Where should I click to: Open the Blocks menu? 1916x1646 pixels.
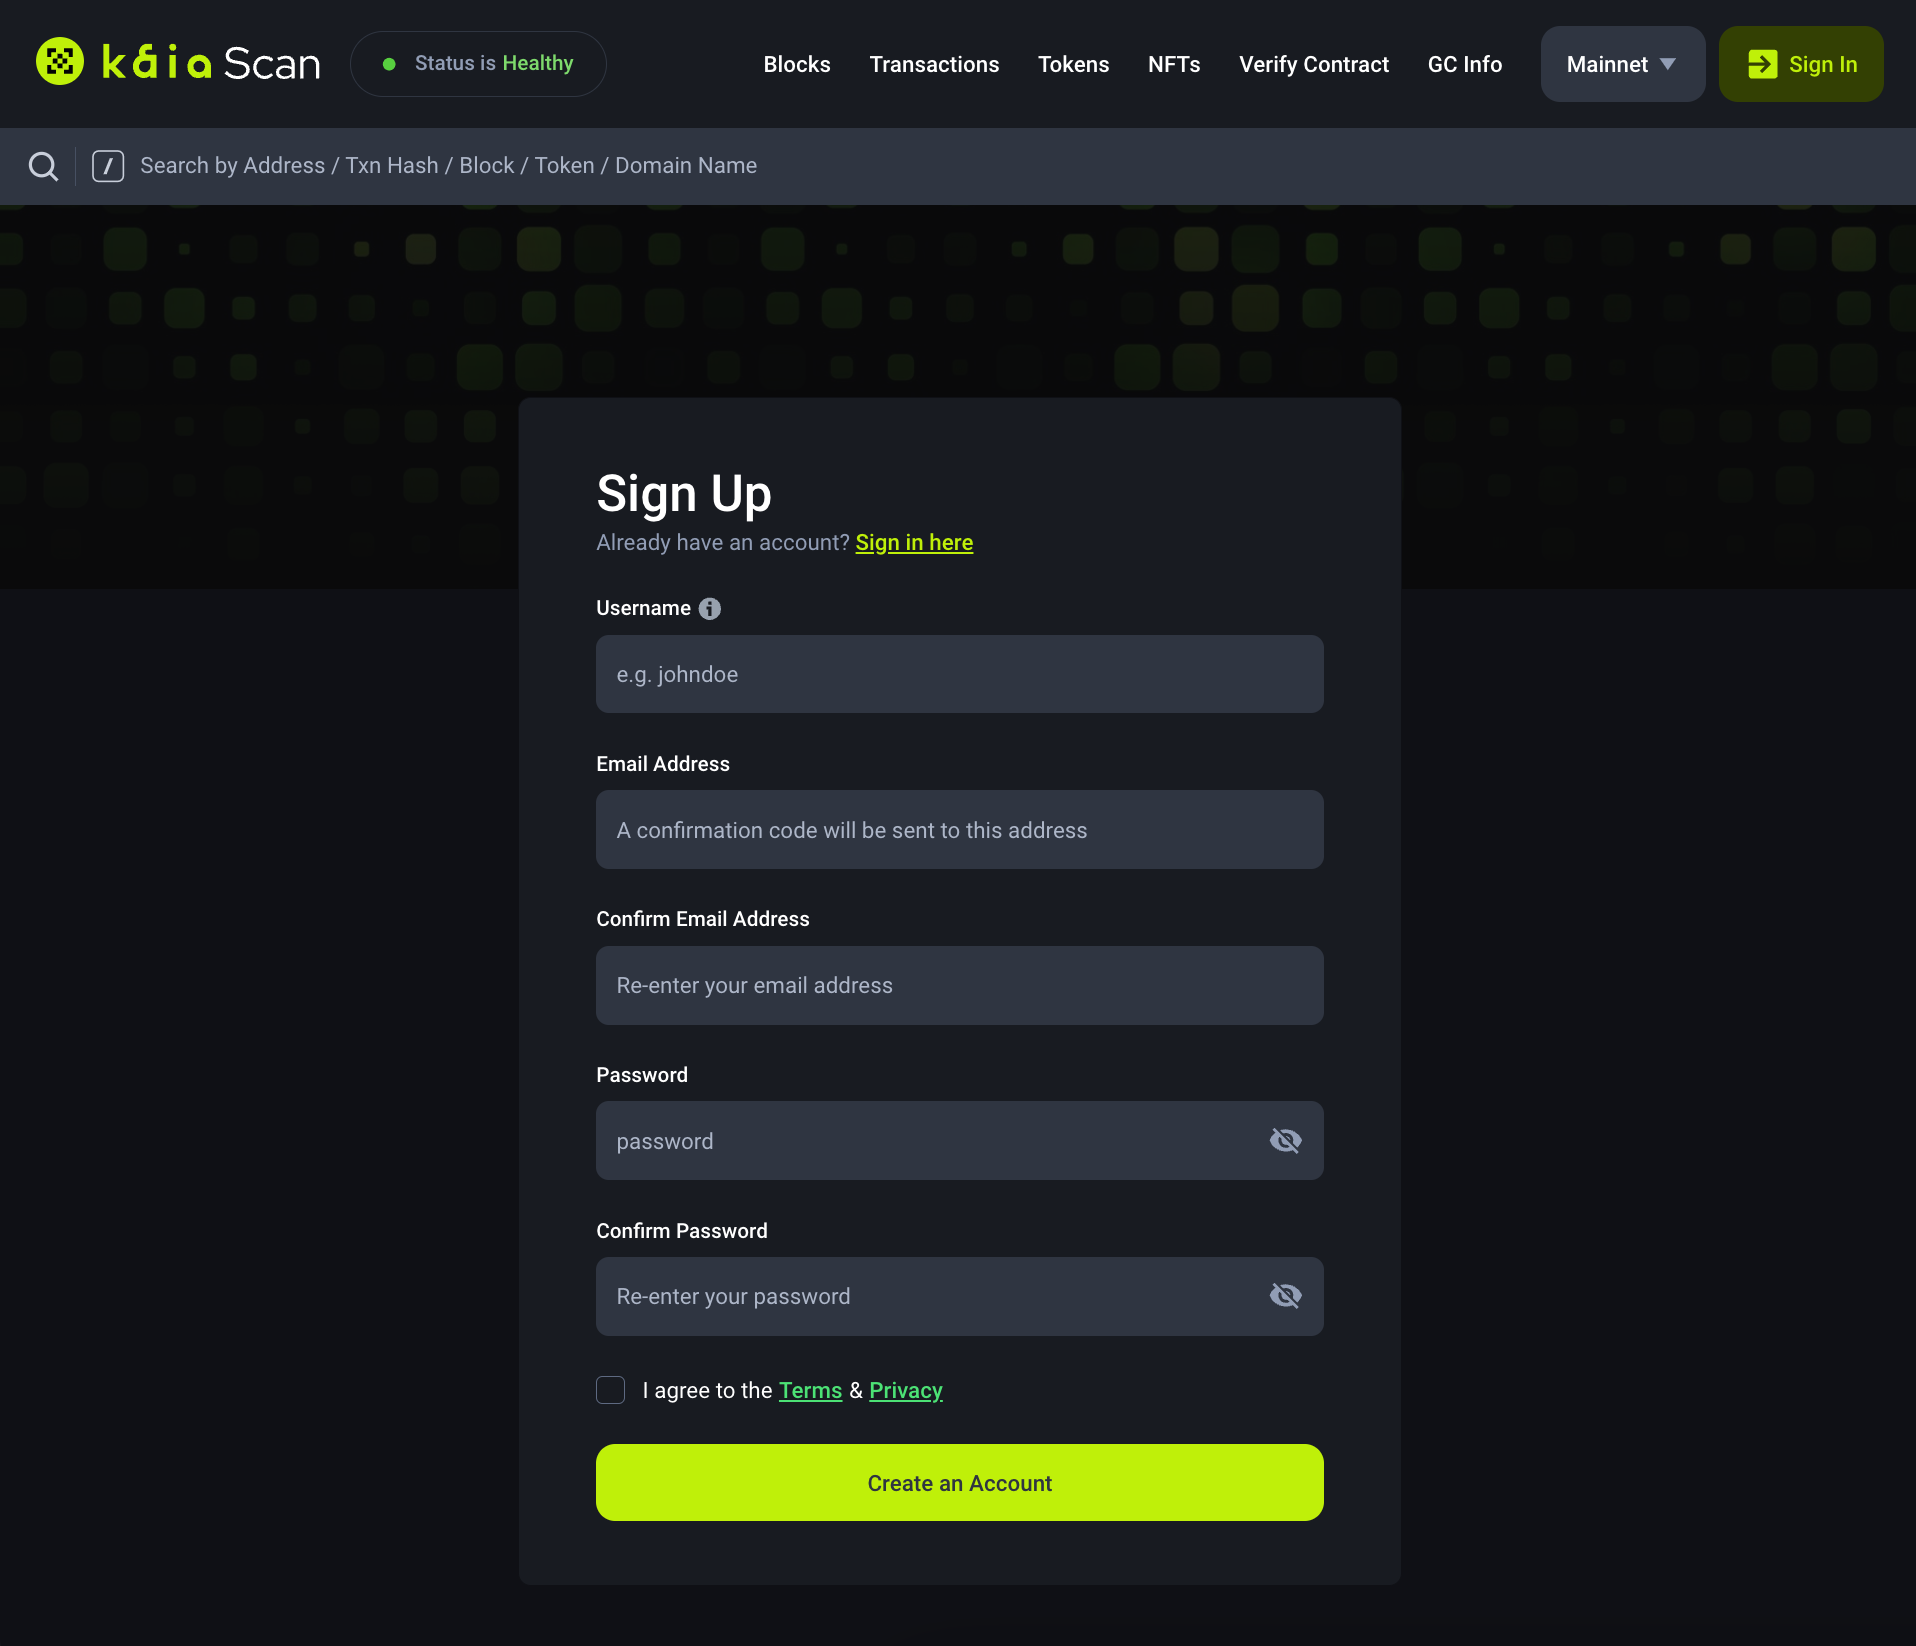797,64
